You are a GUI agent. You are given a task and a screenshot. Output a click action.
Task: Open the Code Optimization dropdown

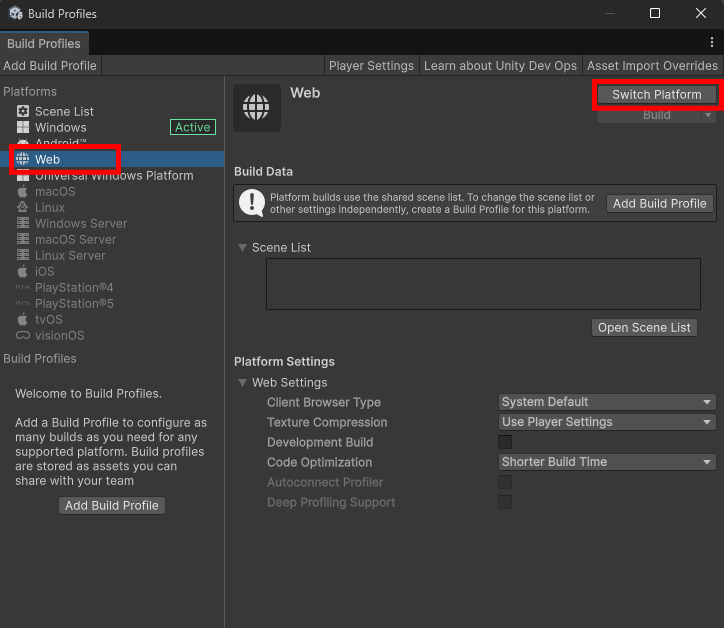[x=607, y=462]
